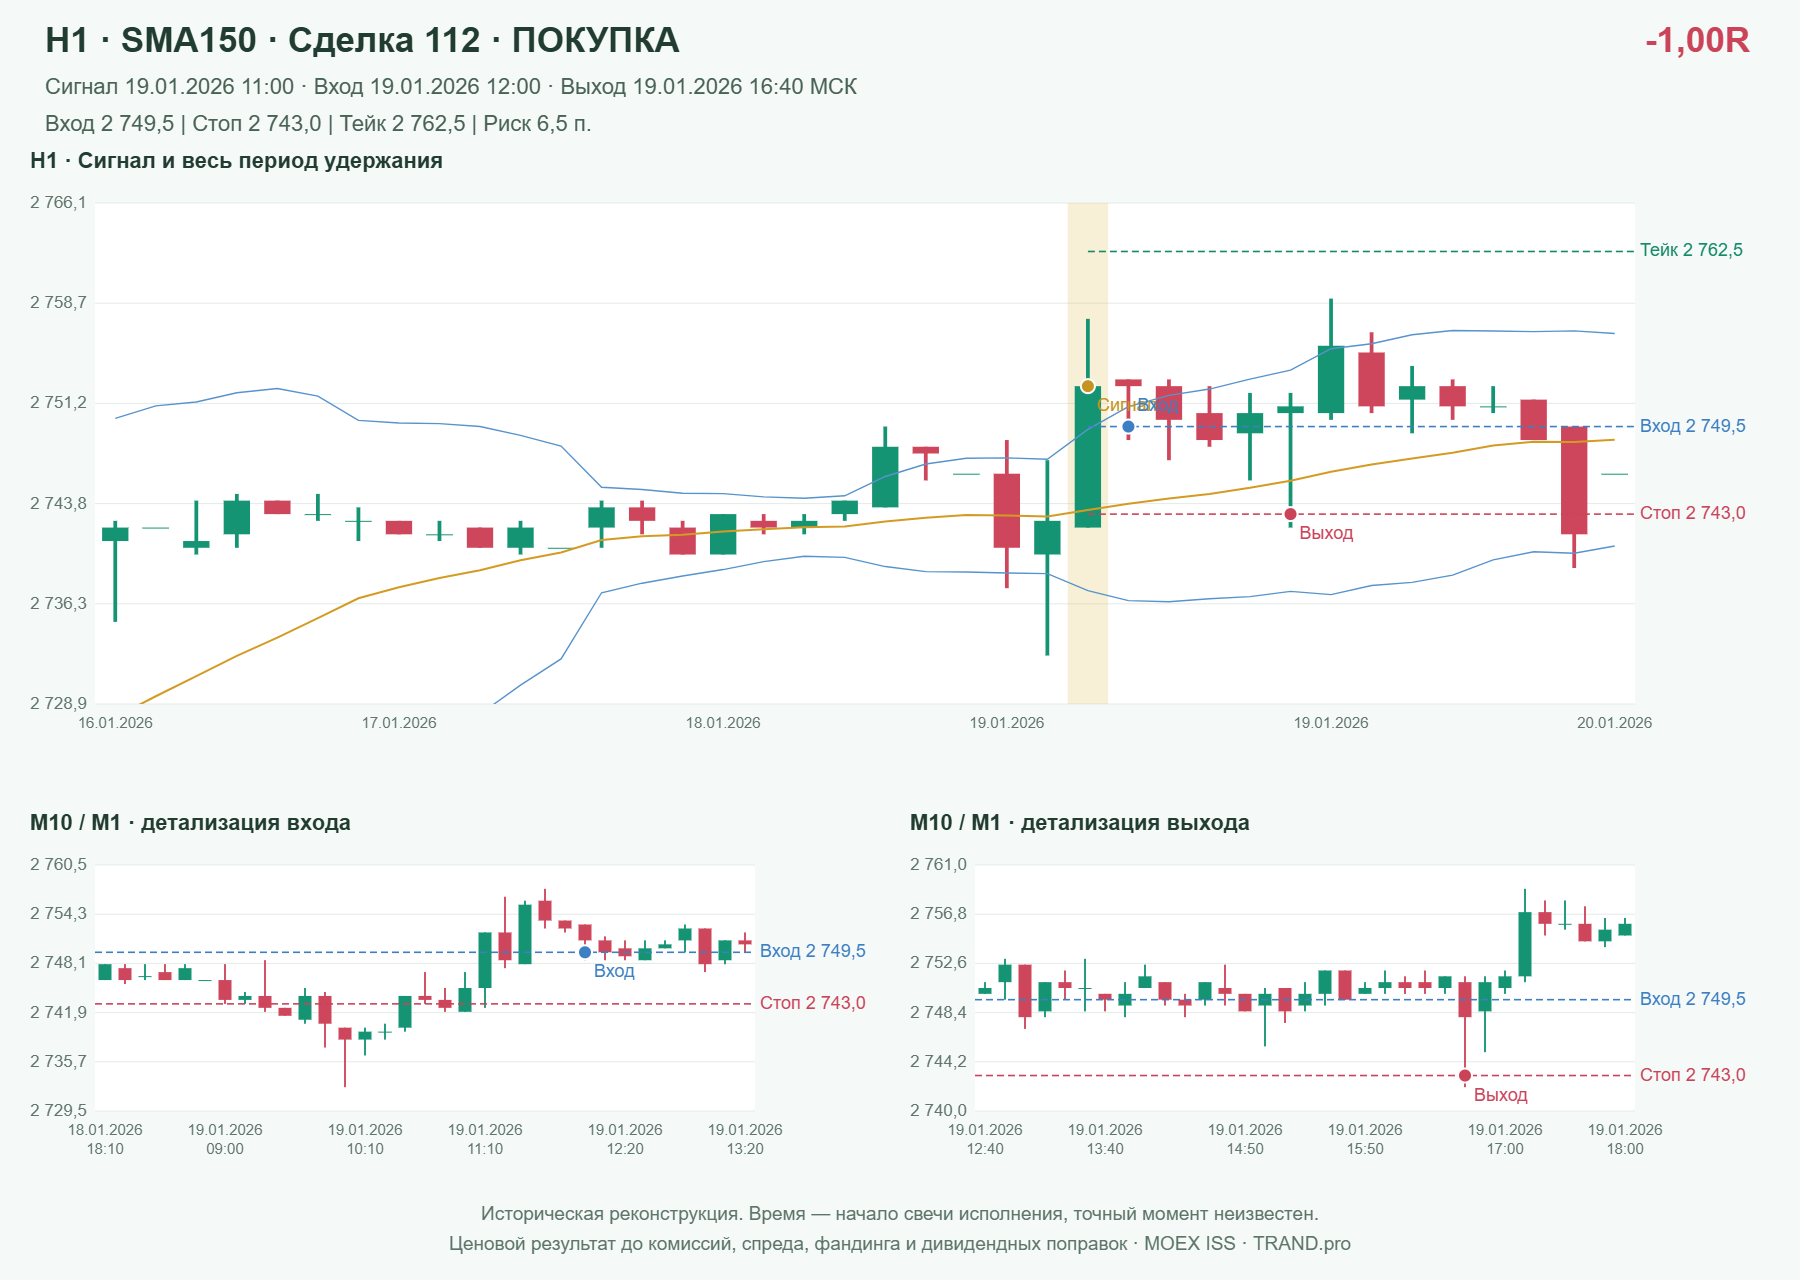Click the '19.01.2026 11:10' label in the entry detail
The height and width of the screenshot is (1280, 1800).
[485, 1139]
